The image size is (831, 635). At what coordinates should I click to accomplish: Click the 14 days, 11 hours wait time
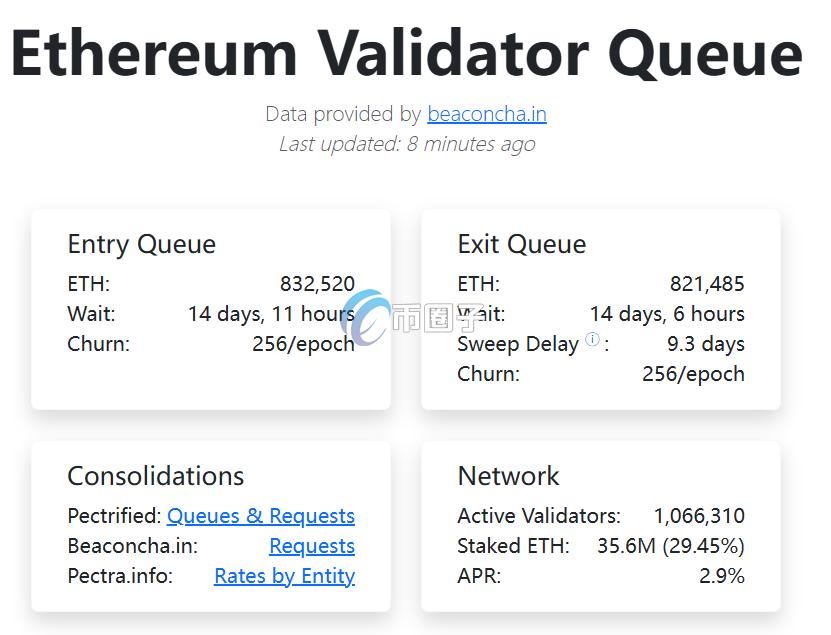click(x=271, y=314)
